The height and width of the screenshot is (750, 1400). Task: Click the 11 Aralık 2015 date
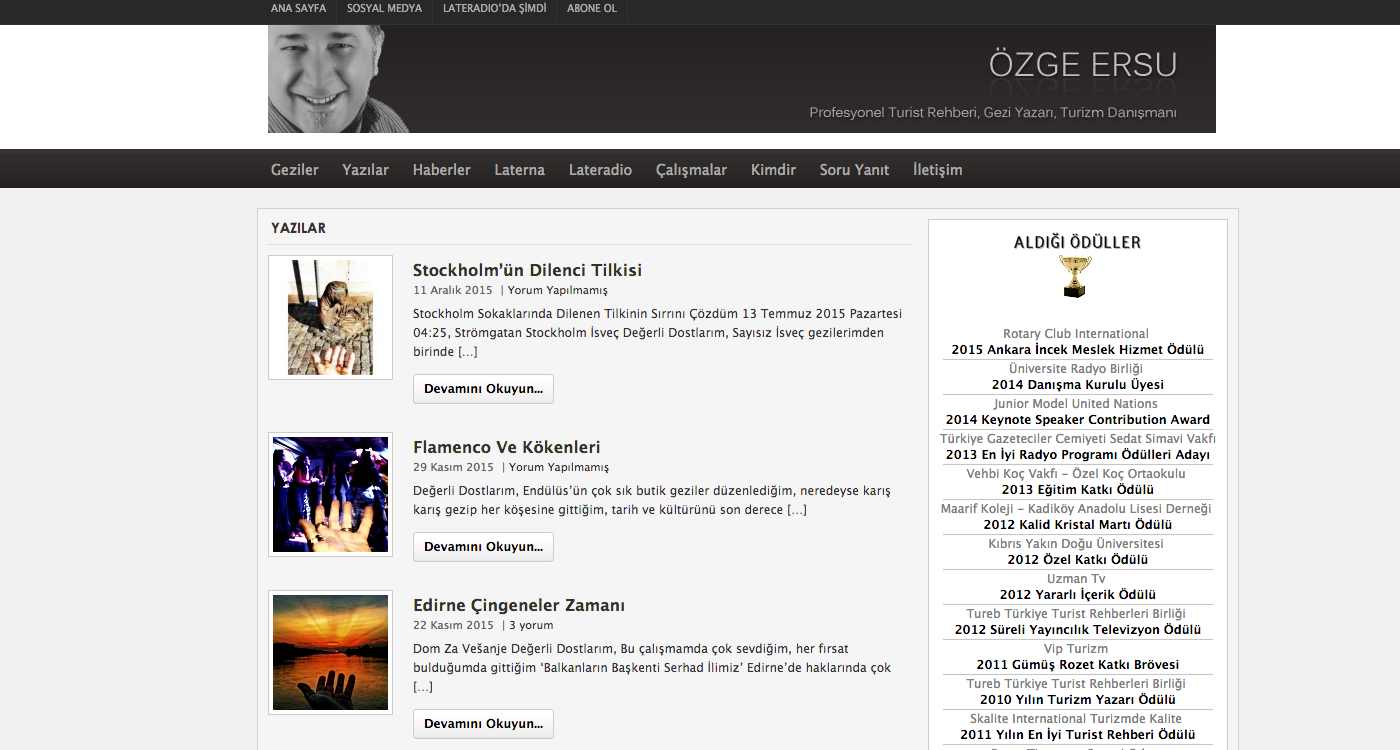(x=453, y=290)
